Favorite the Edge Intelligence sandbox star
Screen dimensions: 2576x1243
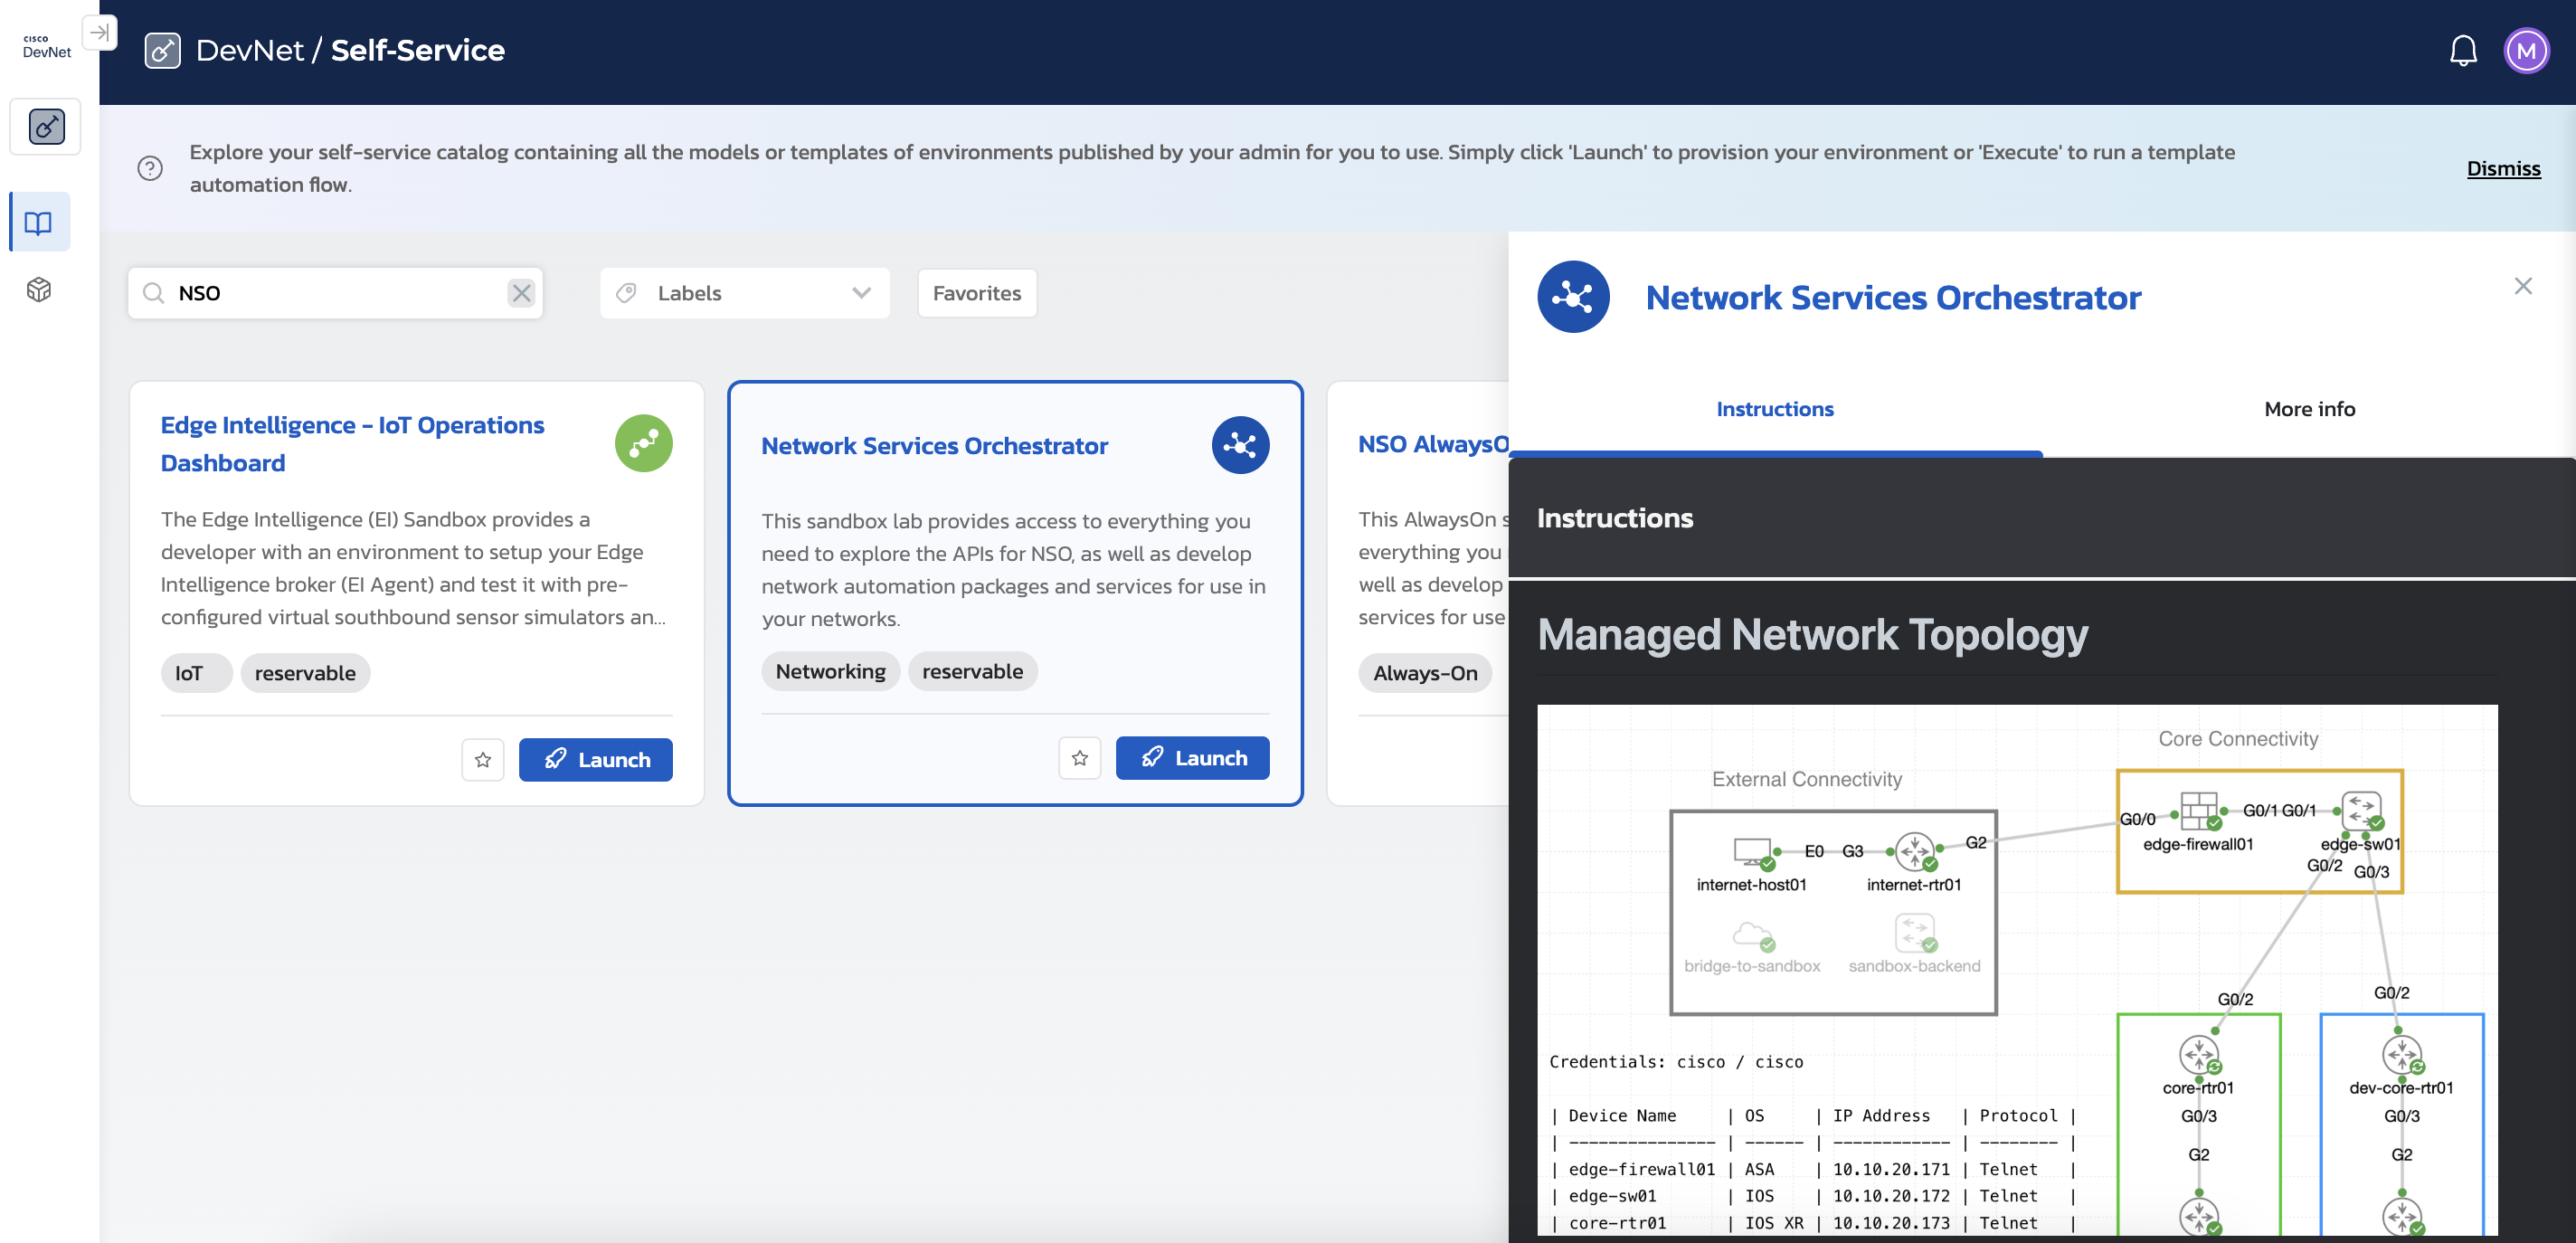(x=483, y=760)
